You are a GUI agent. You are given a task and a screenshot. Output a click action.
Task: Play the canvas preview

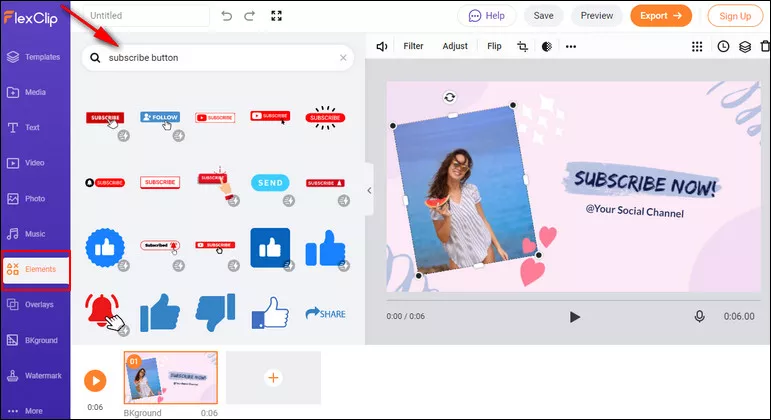pos(574,317)
